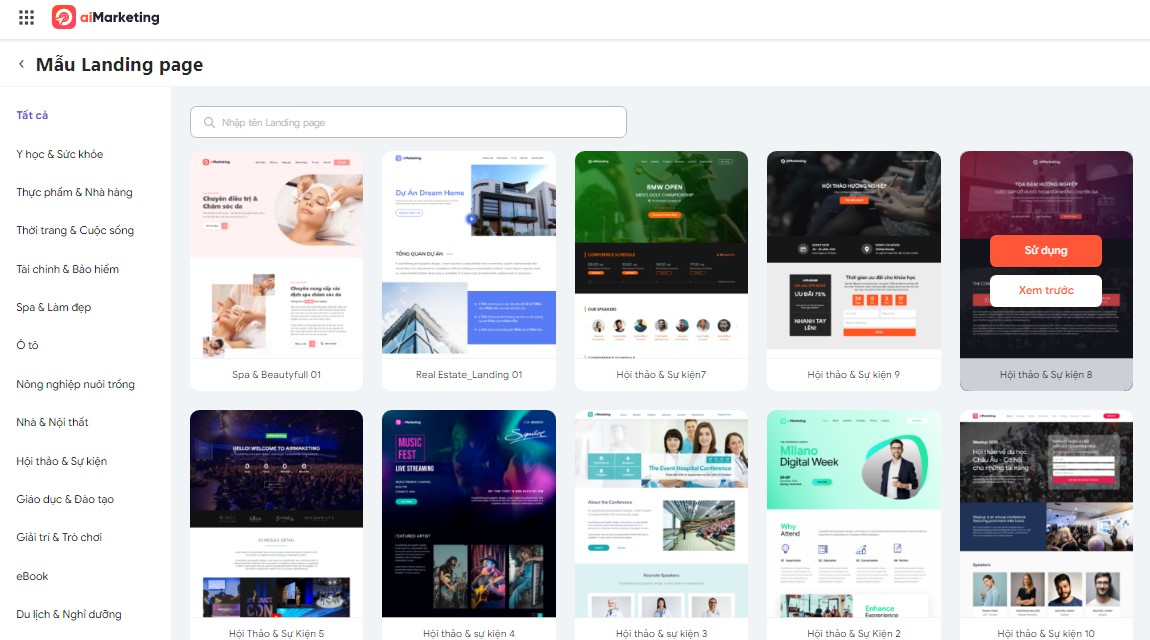Open Hội thảo & Sự kiện category

point(62,461)
